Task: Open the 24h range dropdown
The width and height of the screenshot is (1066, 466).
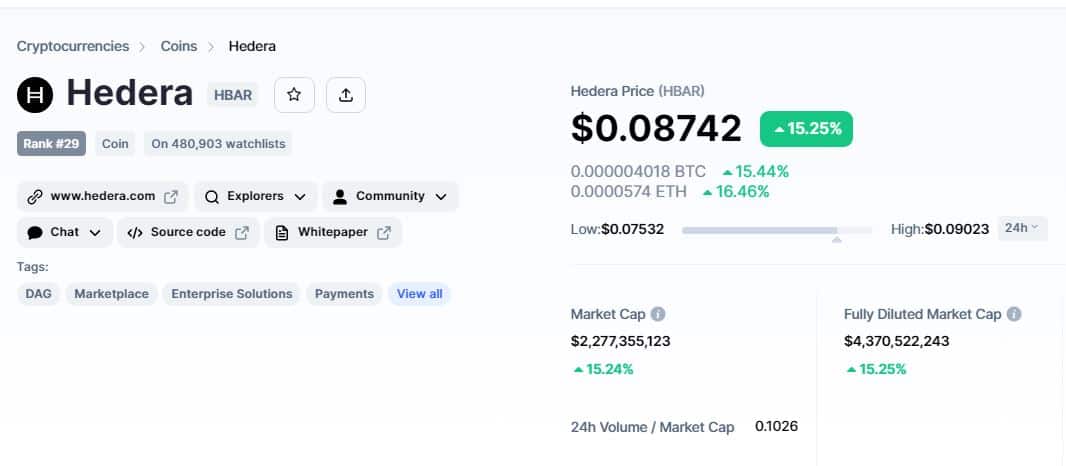Action: [x=1022, y=229]
